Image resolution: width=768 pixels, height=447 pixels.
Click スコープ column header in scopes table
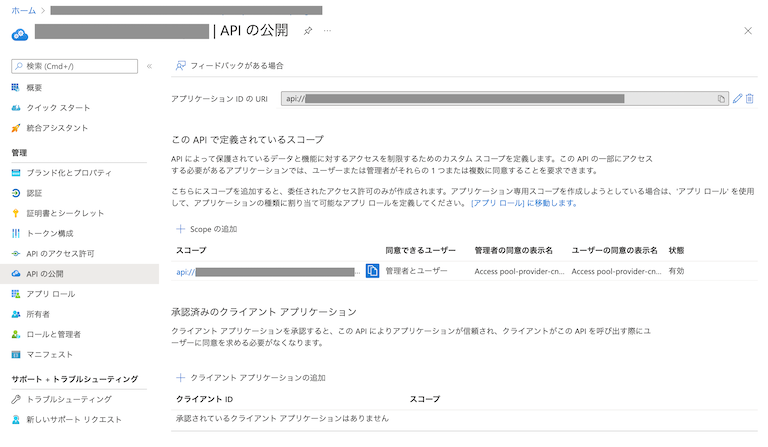pyautogui.click(x=191, y=250)
